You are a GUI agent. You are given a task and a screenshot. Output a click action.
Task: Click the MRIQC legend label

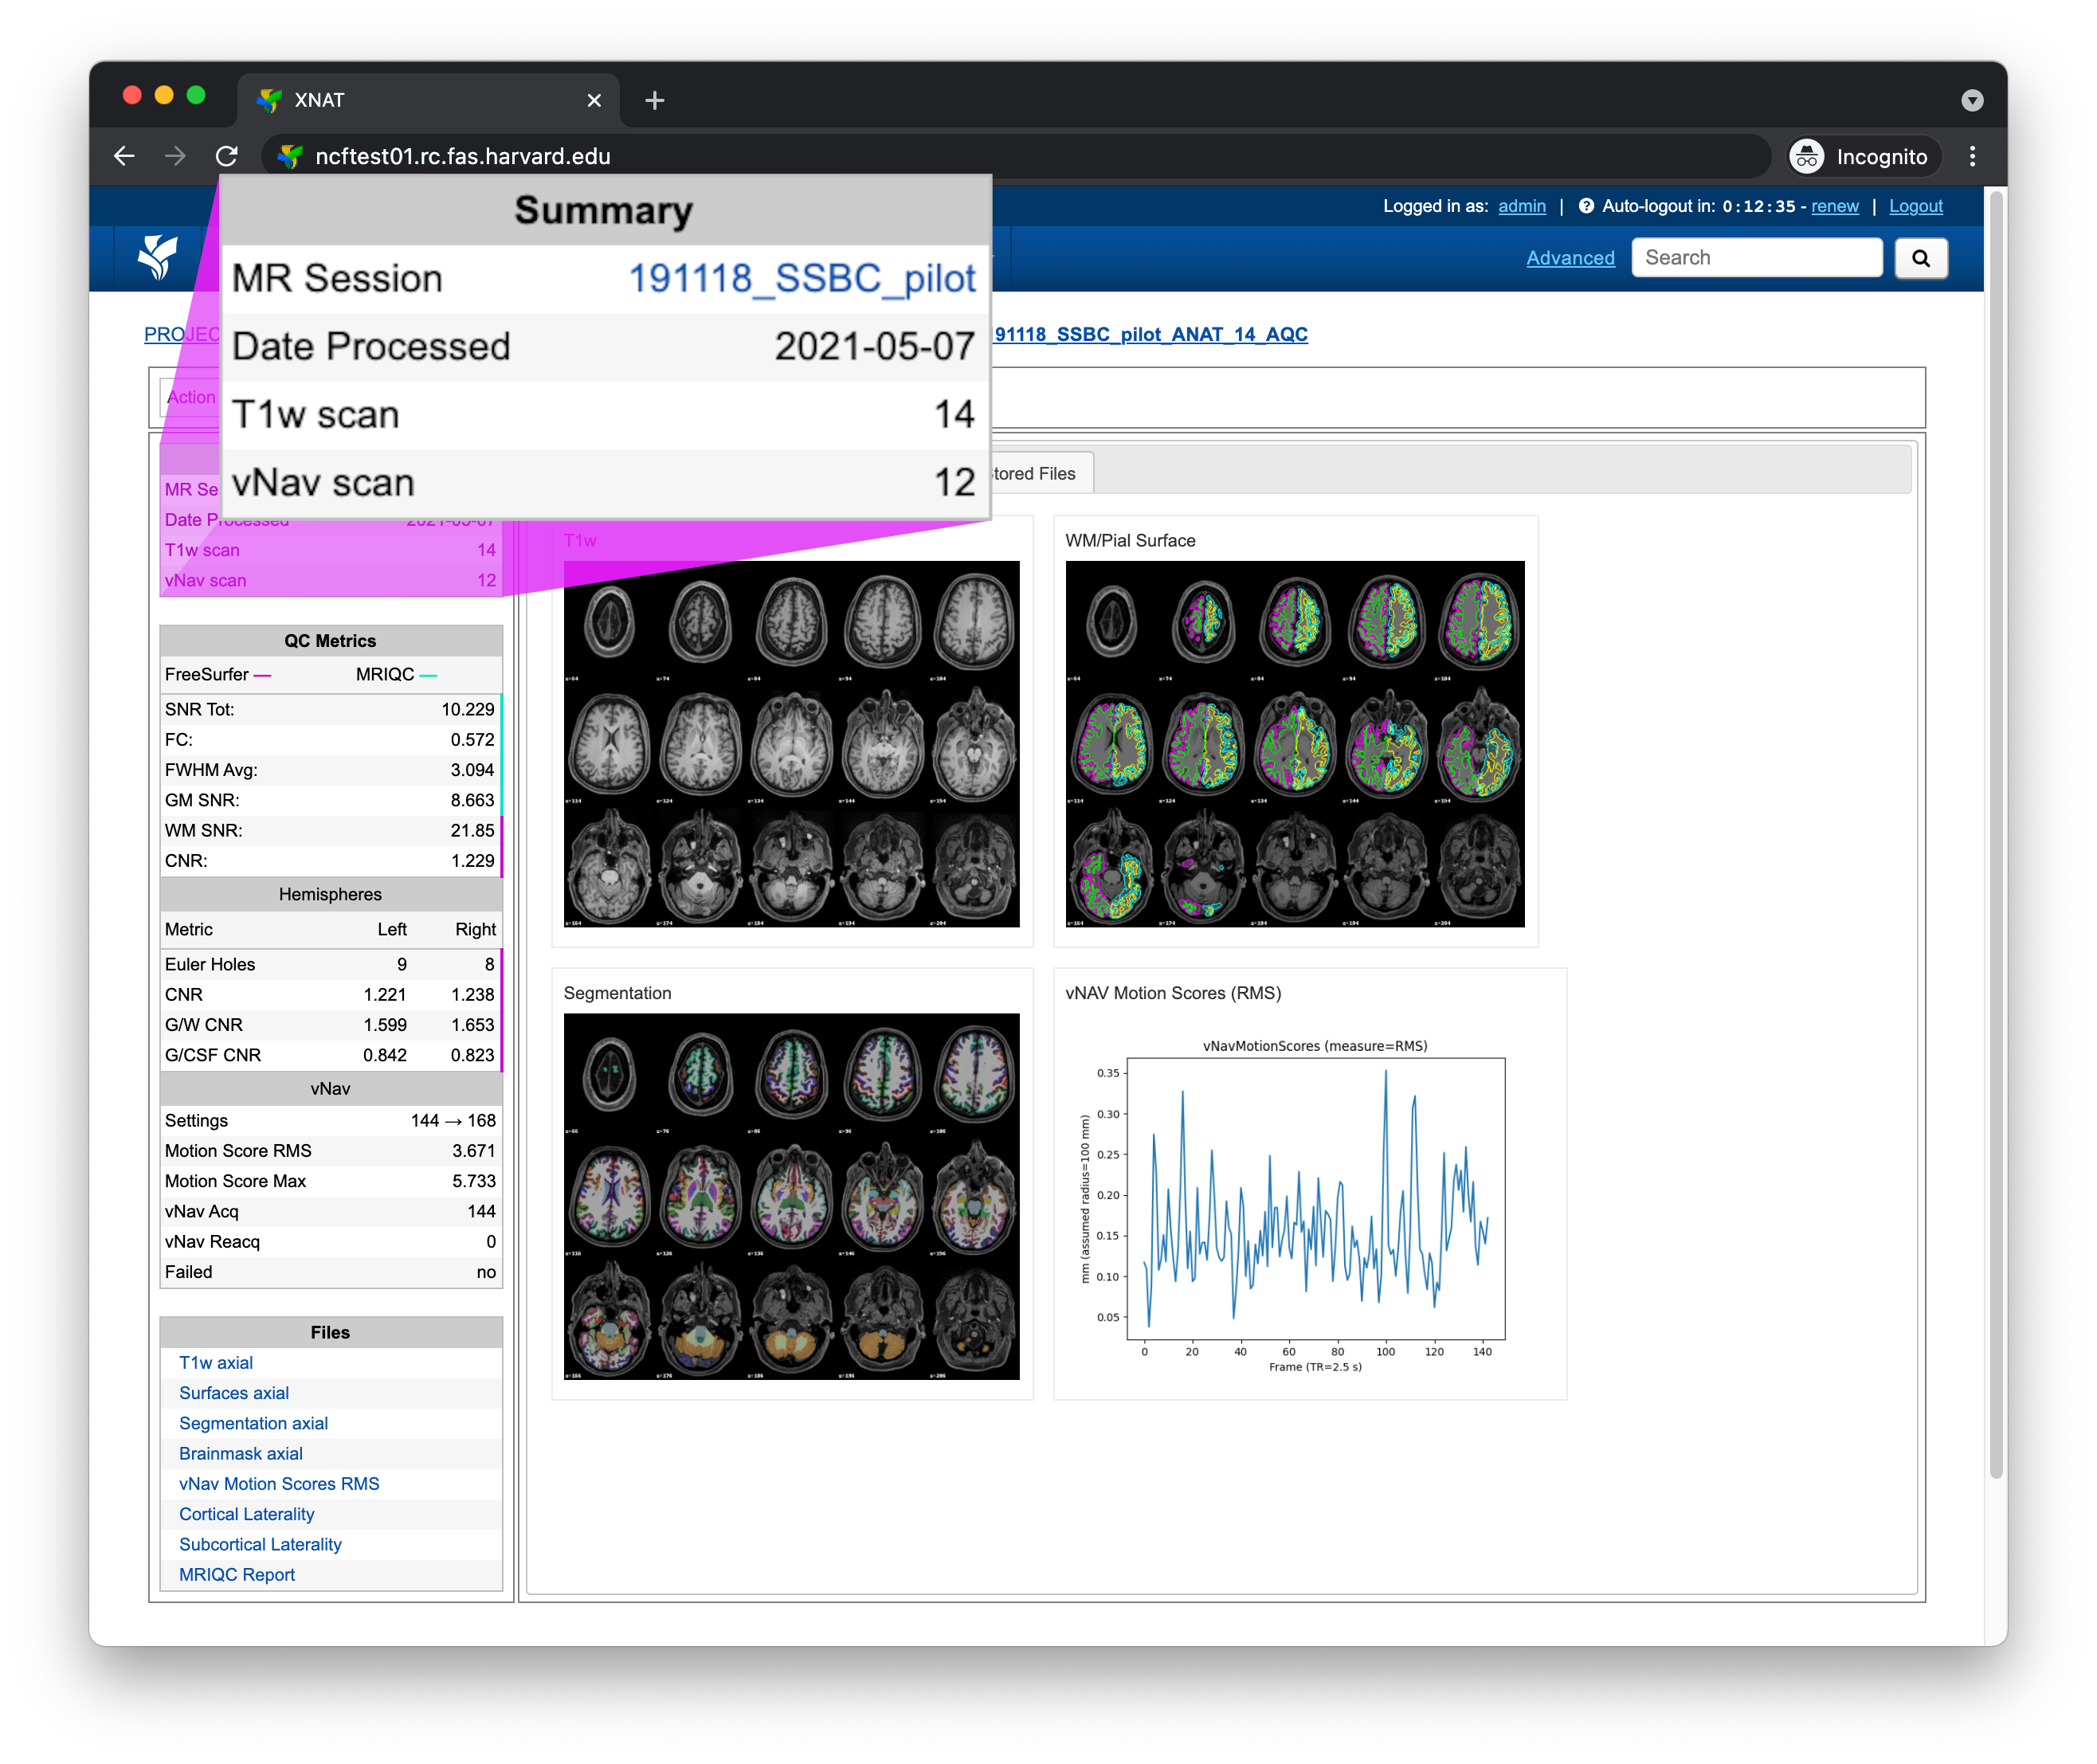[385, 674]
